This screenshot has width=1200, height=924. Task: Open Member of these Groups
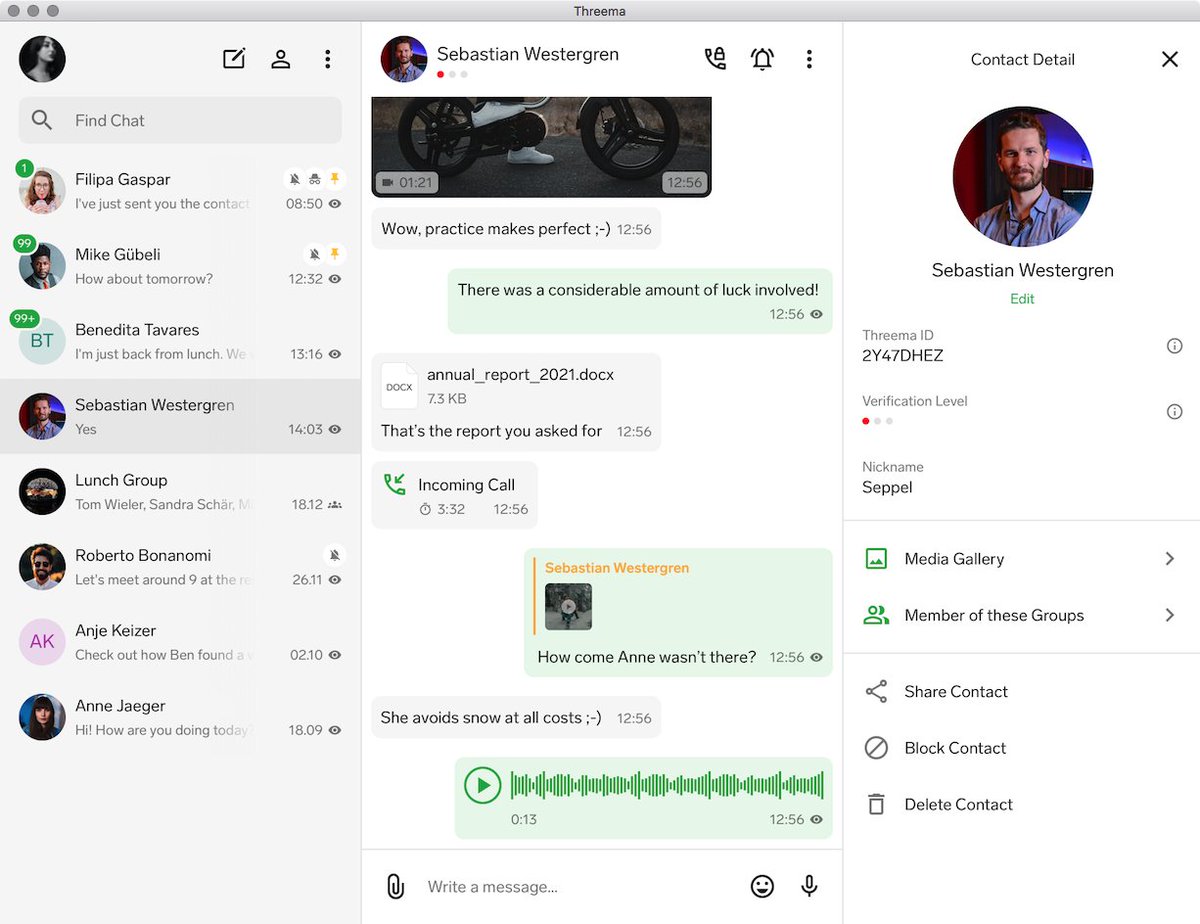[x=1022, y=615]
